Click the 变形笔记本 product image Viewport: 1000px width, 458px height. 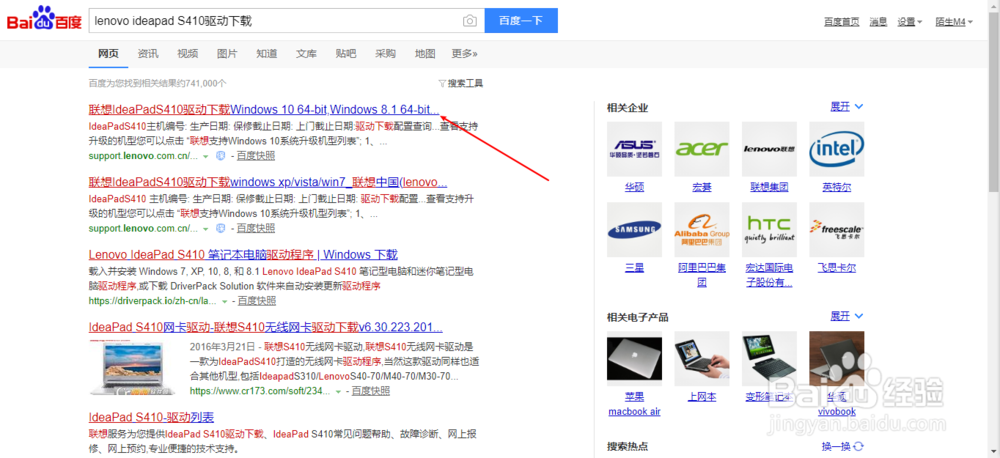coord(769,358)
